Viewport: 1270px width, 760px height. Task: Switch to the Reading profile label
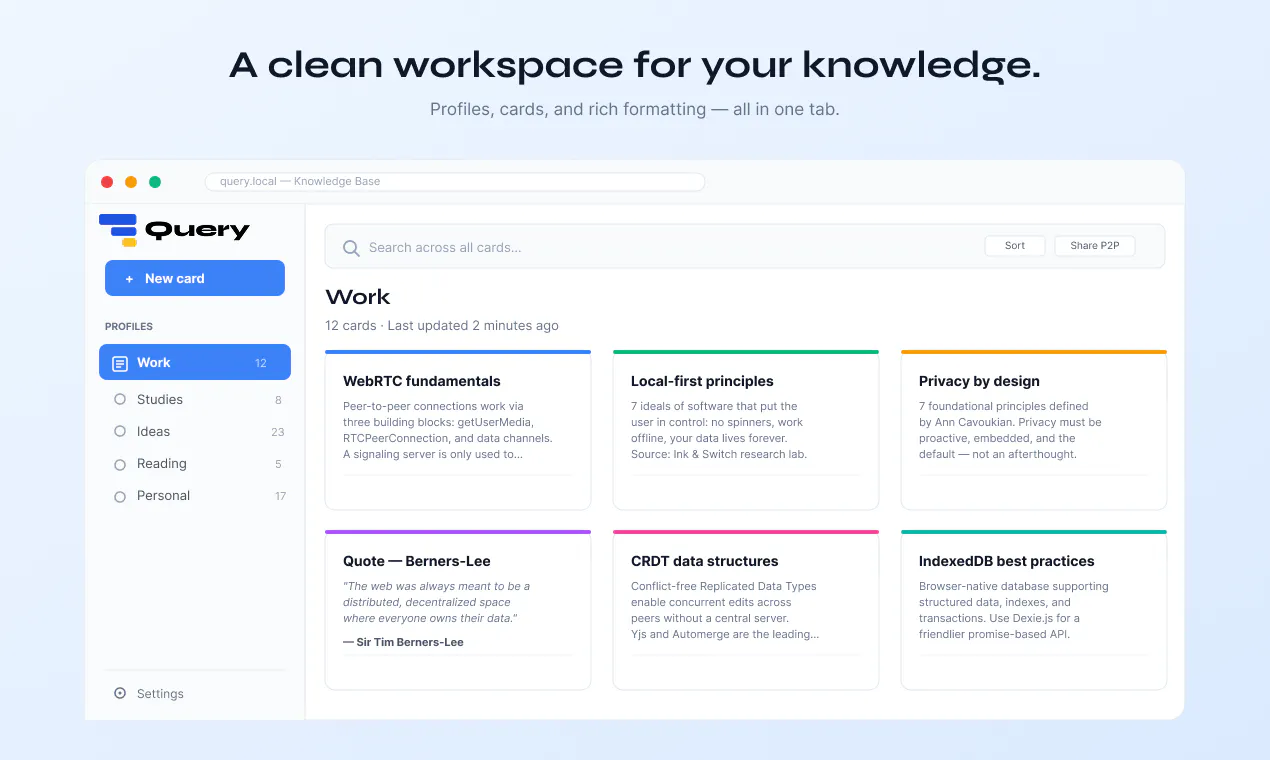162,463
